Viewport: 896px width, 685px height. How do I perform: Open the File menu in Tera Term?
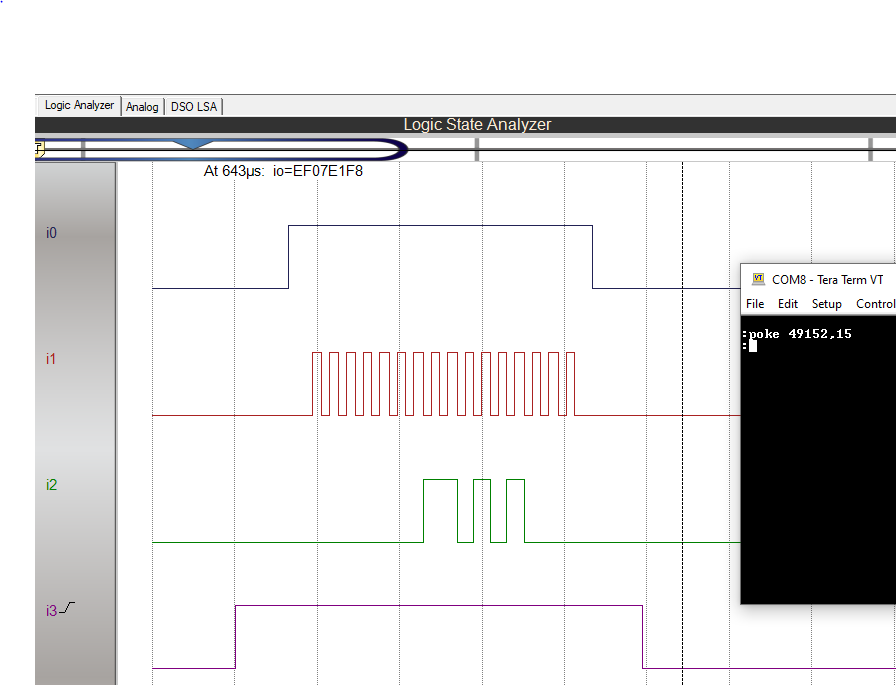(755, 304)
